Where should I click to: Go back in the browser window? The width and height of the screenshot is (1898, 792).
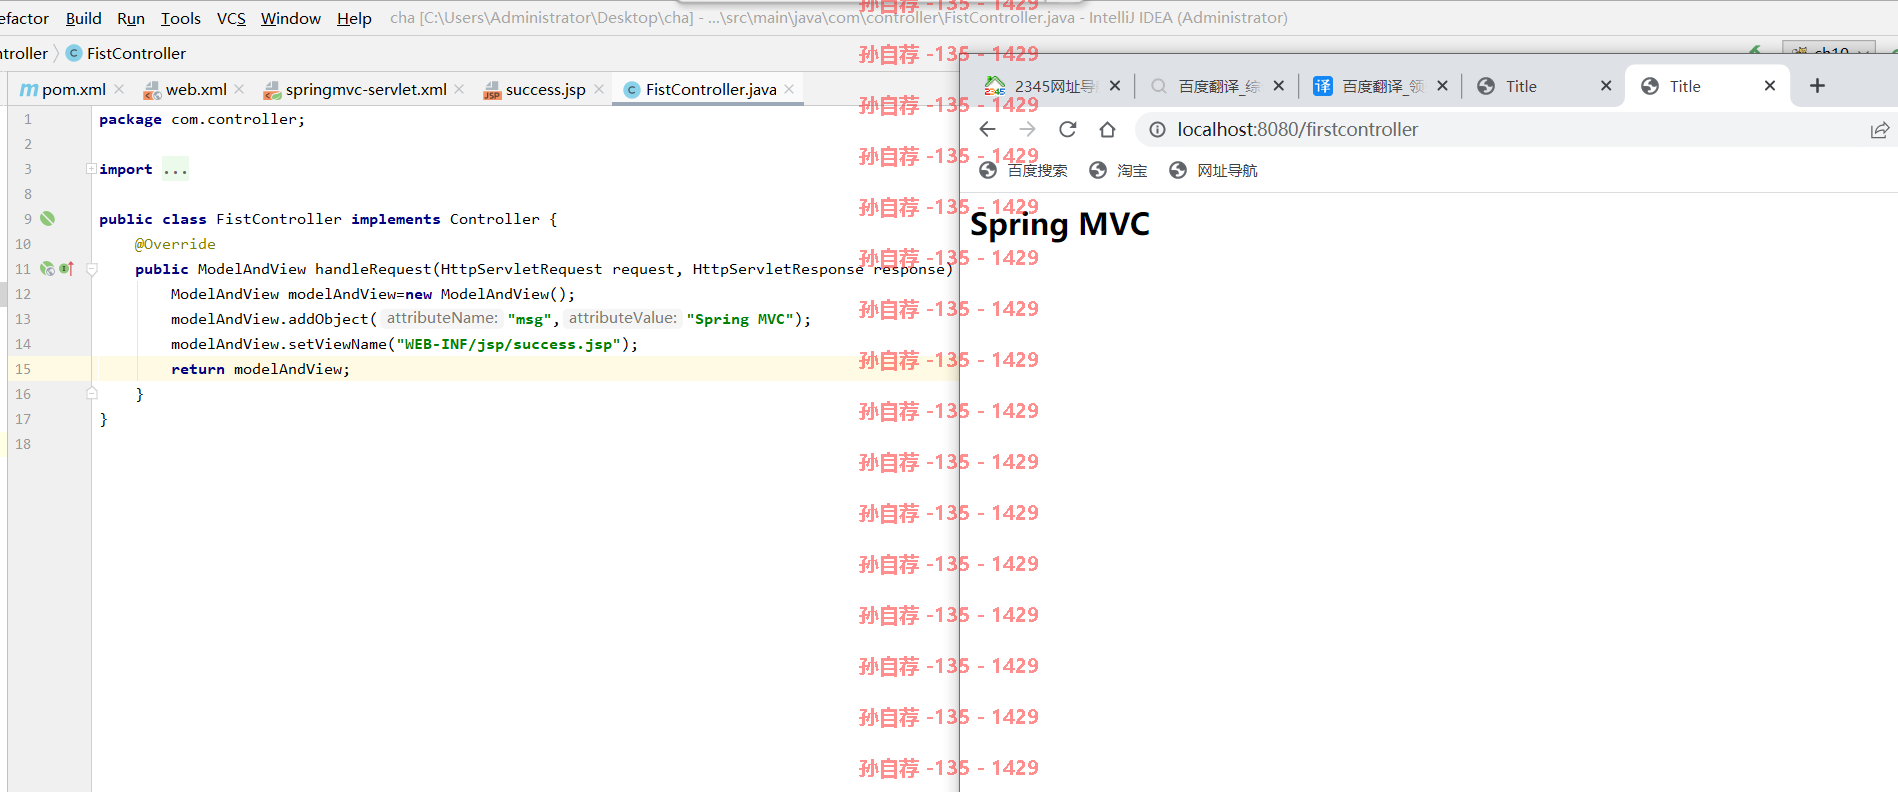pyautogui.click(x=987, y=129)
